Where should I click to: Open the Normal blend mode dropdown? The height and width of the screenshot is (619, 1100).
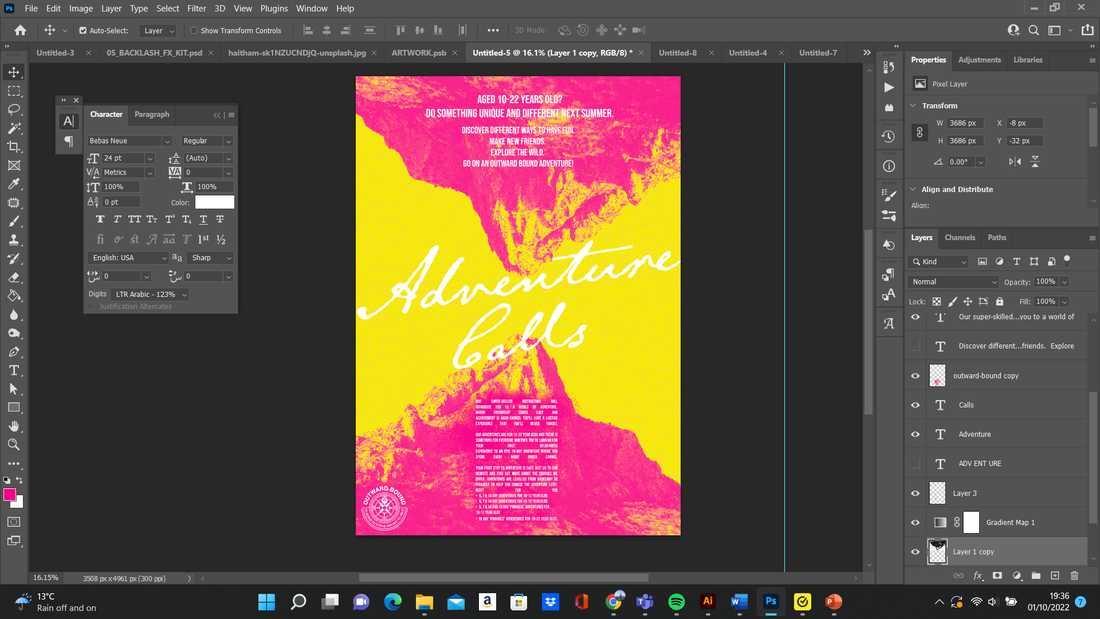pyautogui.click(x=953, y=282)
